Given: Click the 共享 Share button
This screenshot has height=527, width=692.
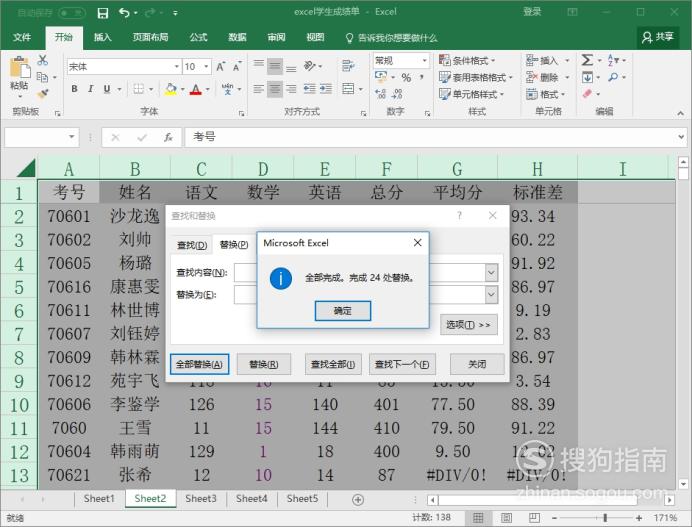Looking at the screenshot, I should [x=658, y=37].
